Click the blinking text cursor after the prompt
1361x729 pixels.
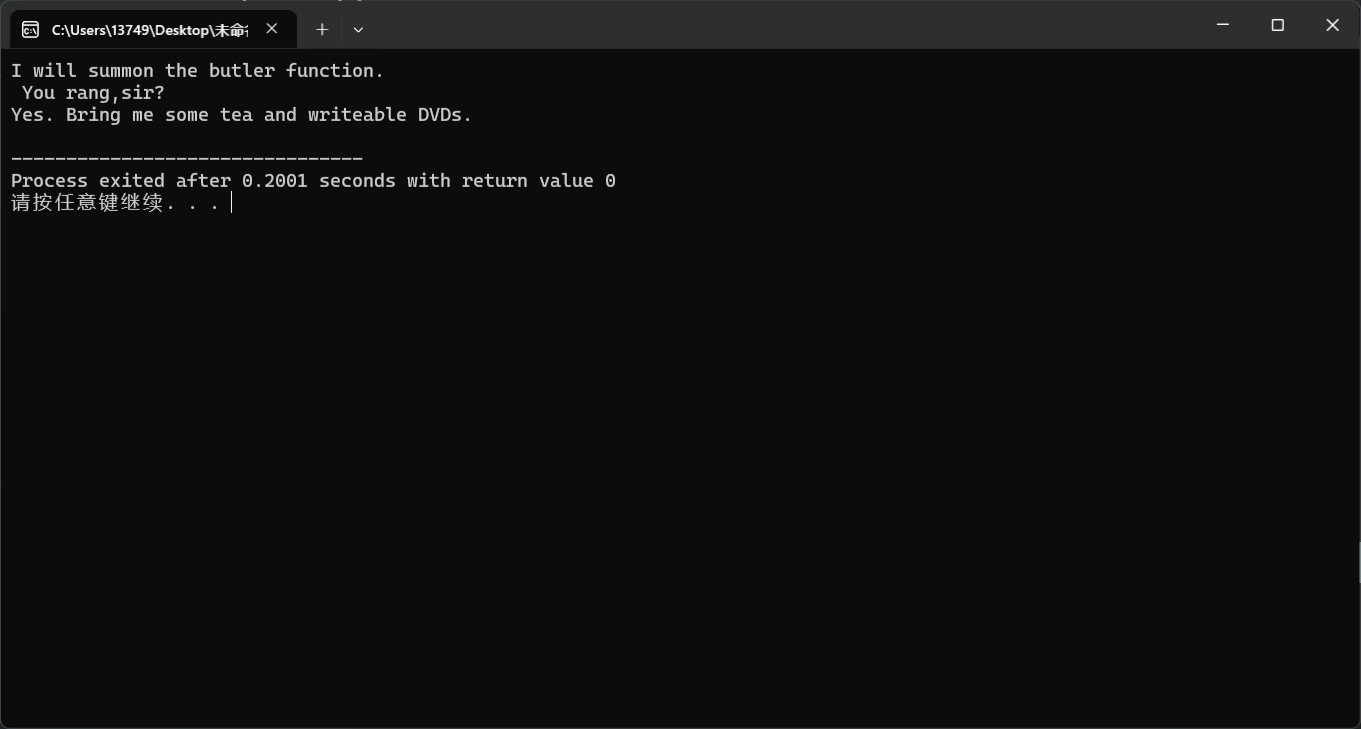(x=231, y=203)
